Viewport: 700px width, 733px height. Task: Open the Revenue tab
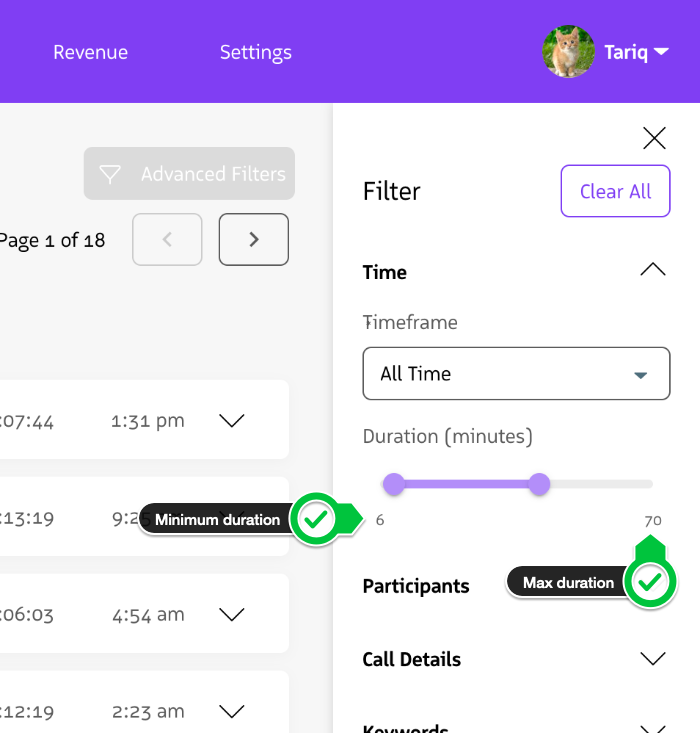[x=91, y=53]
